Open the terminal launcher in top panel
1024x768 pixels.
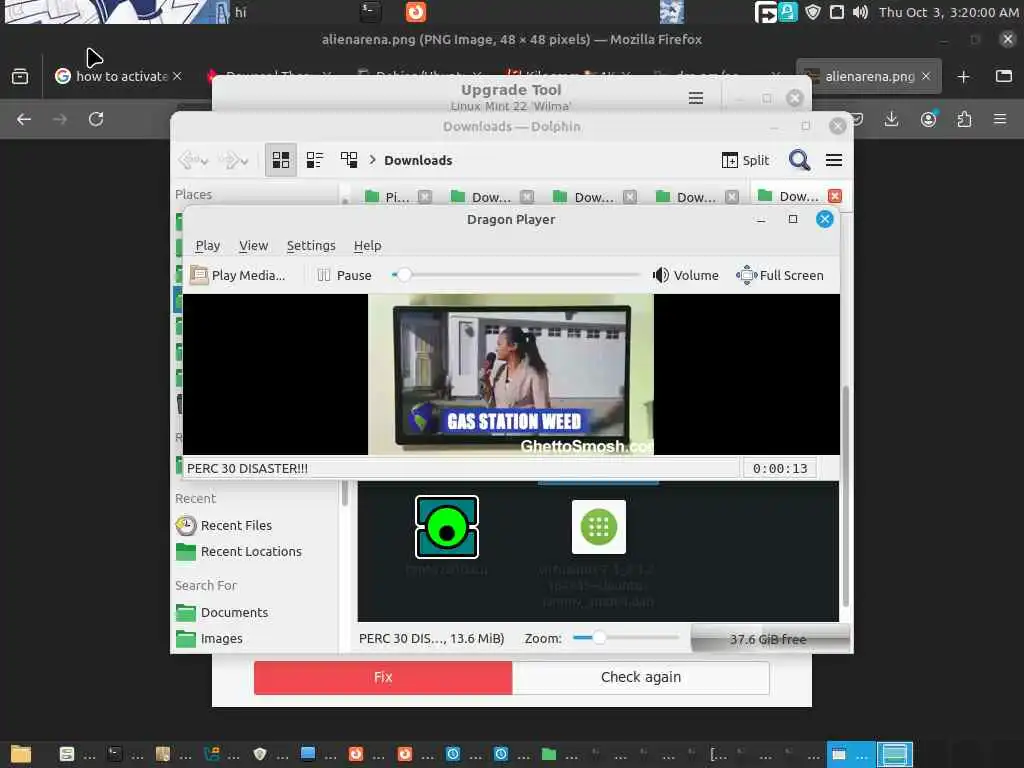(x=371, y=12)
